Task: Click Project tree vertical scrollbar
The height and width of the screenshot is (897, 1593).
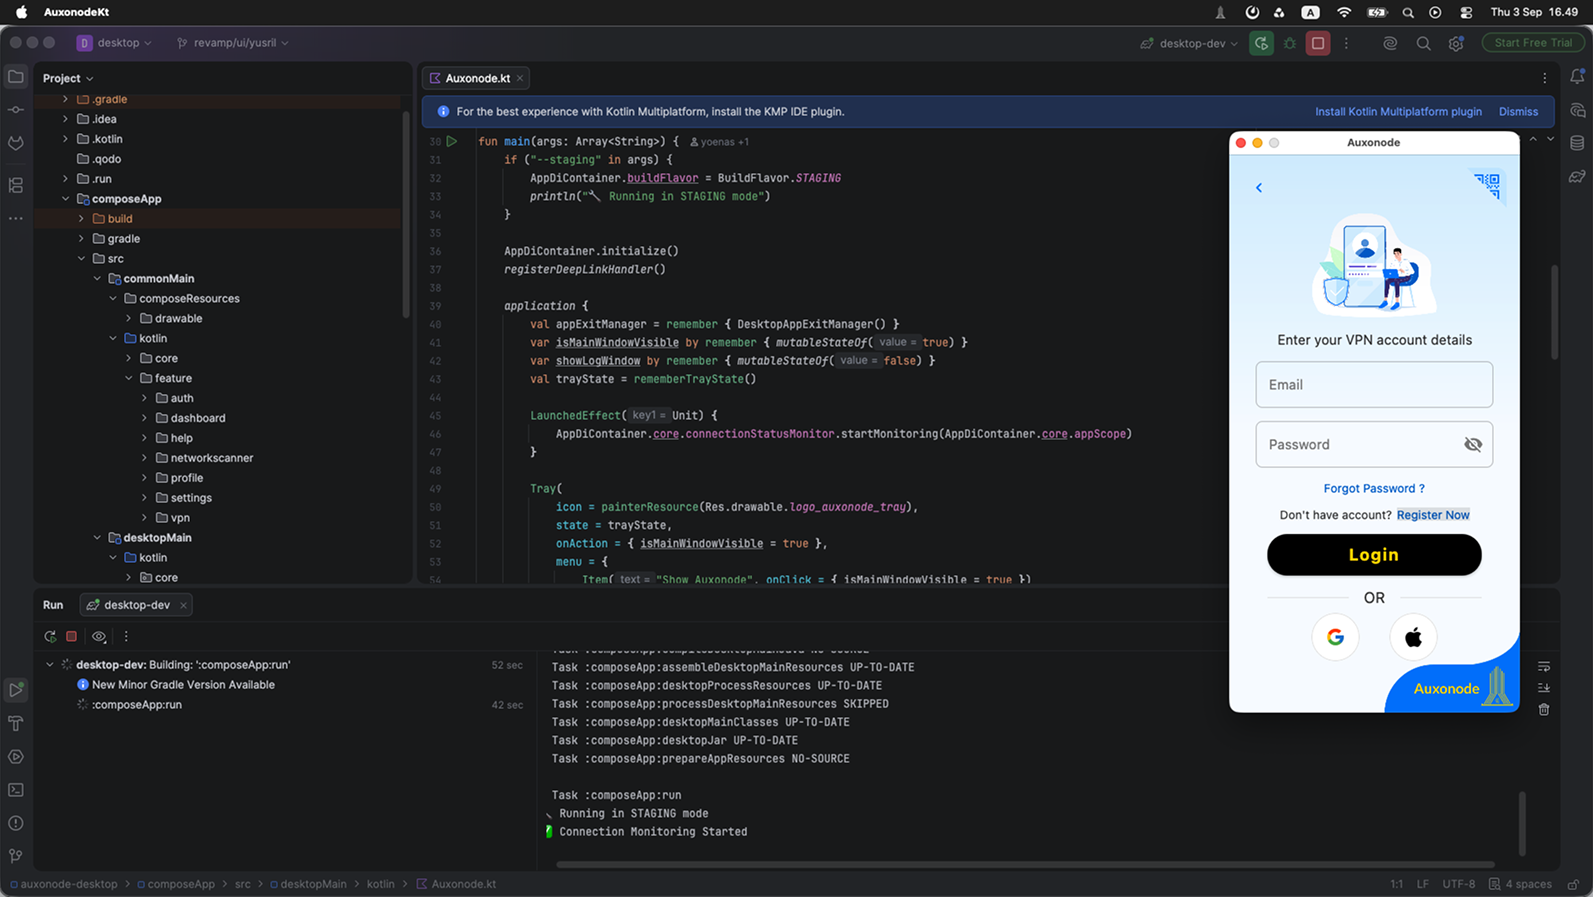Action: pyautogui.click(x=406, y=215)
